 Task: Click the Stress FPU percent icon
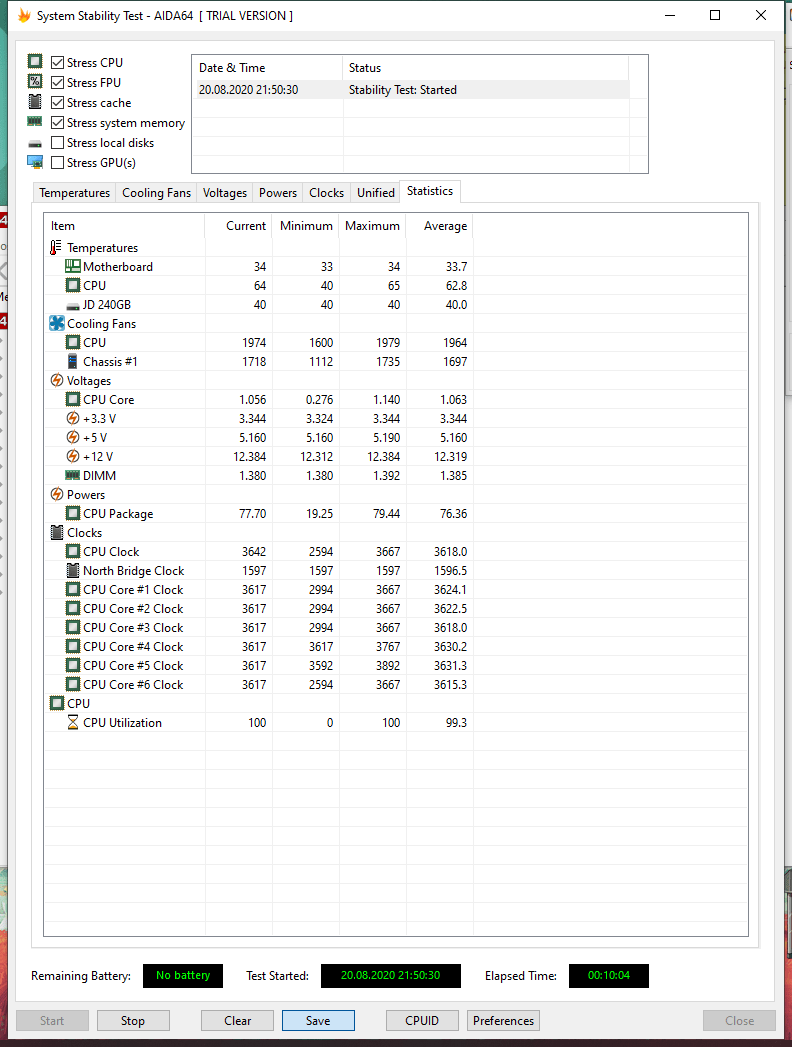point(35,81)
